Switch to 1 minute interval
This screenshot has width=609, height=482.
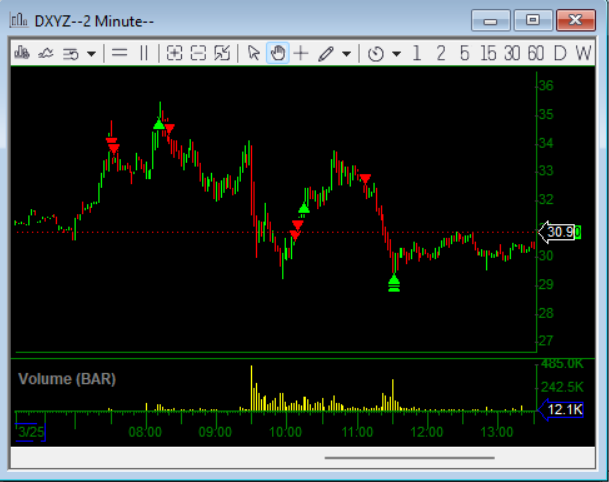[417, 53]
